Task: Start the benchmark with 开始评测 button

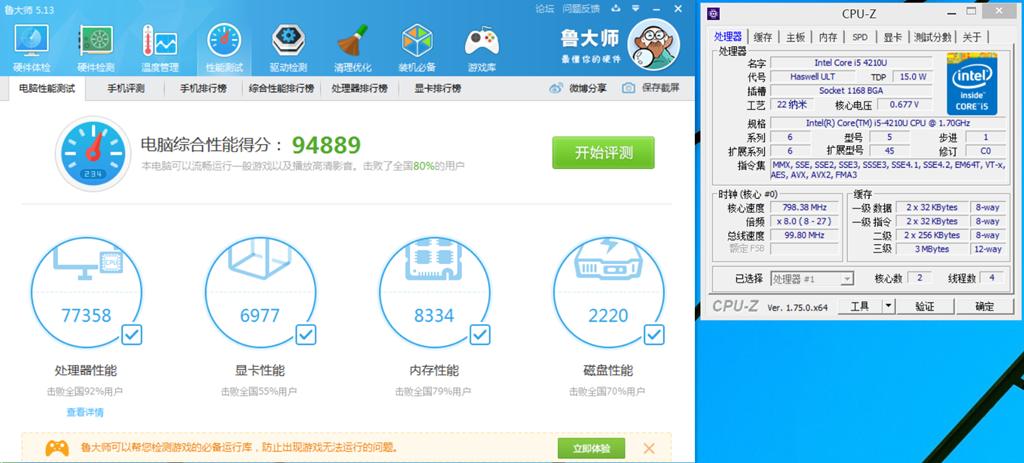Action: tap(603, 153)
